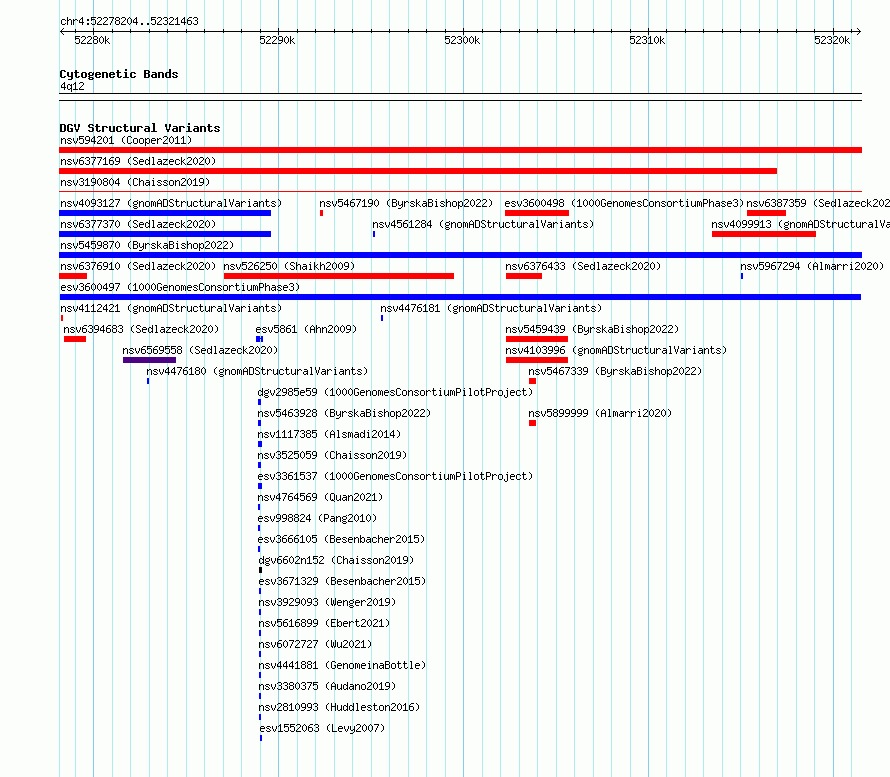Image resolution: width=890 pixels, height=777 pixels.
Task: Click the nsv4476181 (gnomADStructuralVariants) label
Action: click(491, 308)
